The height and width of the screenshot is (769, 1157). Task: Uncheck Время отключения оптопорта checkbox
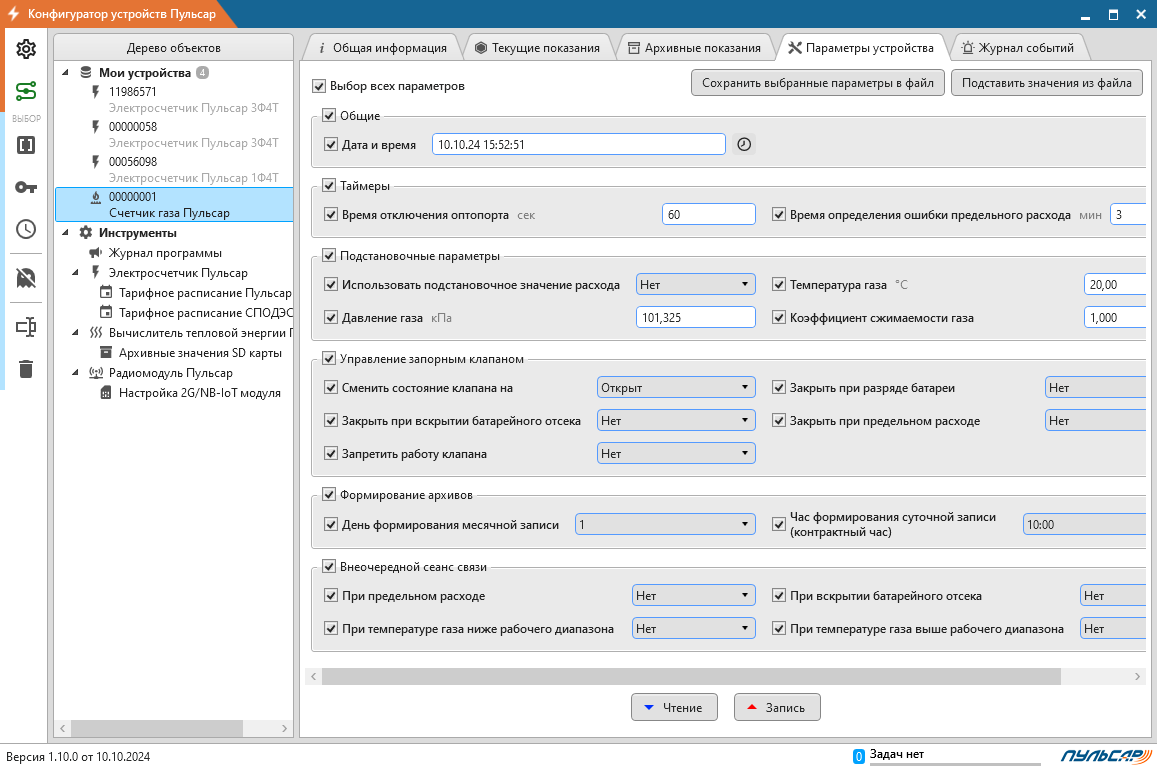[x=331, y=215]
